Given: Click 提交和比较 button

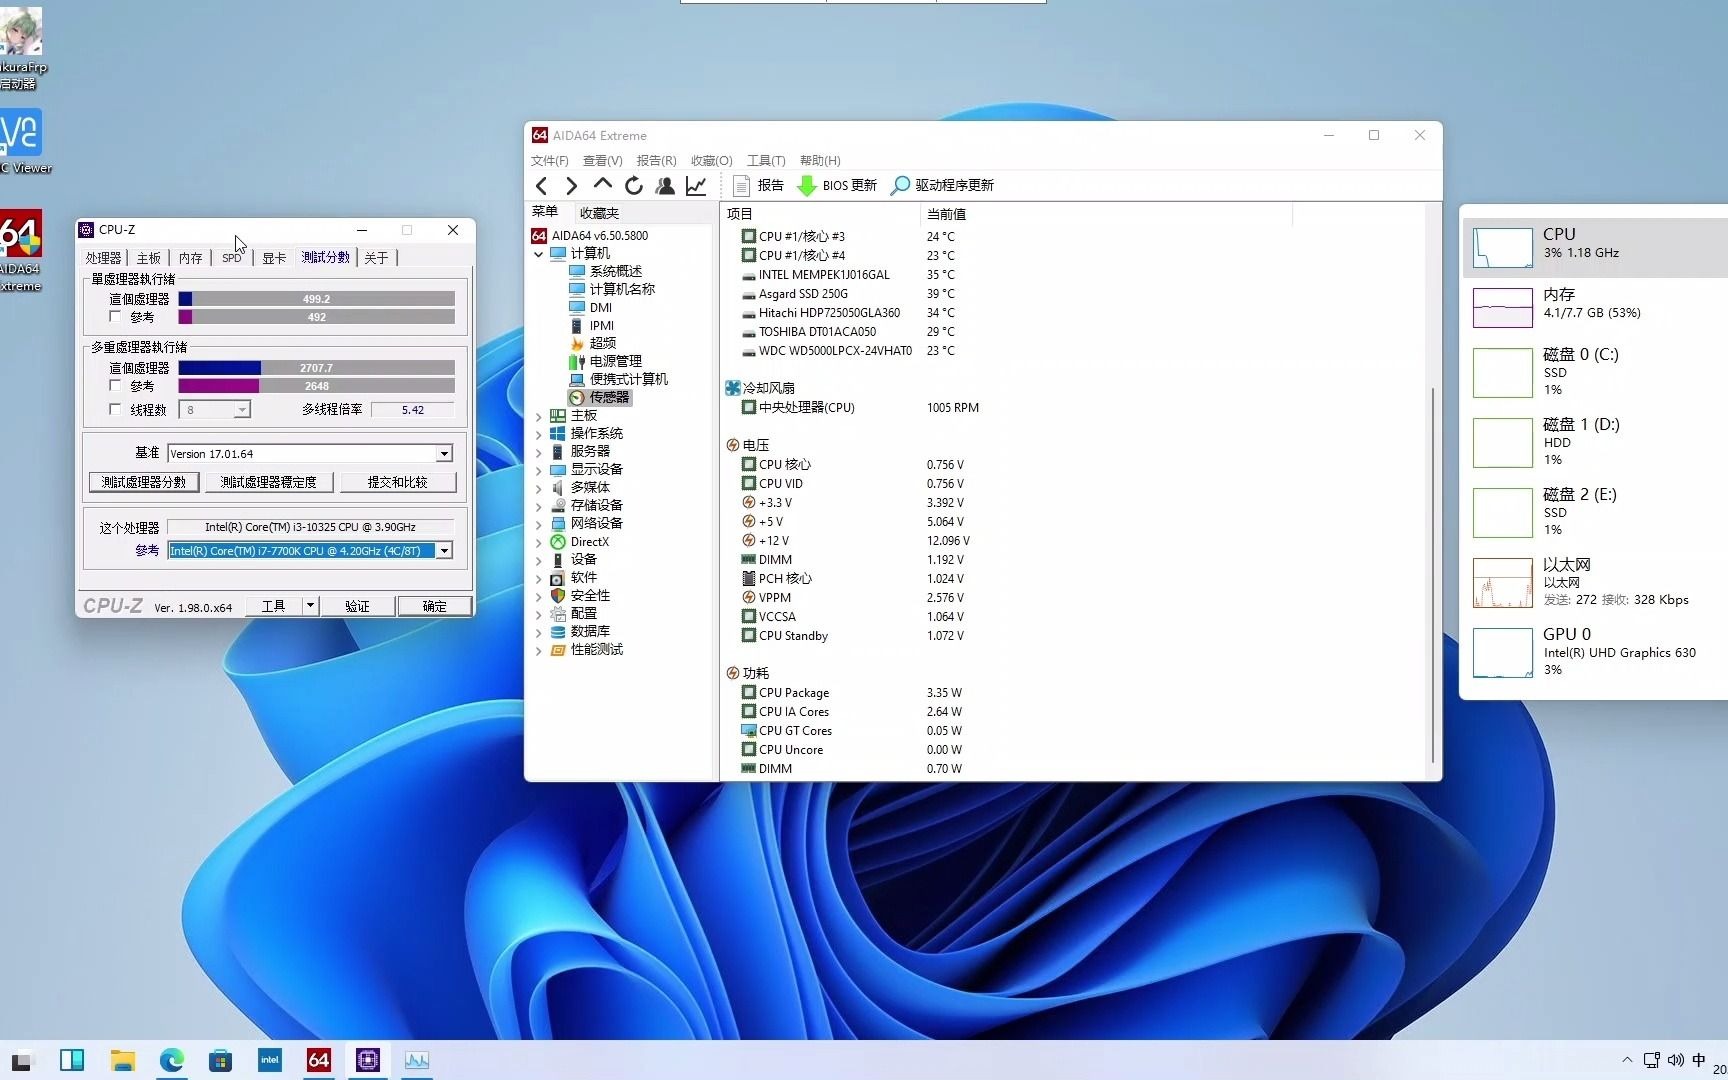Looking at the screenshot, I should 398,482.
